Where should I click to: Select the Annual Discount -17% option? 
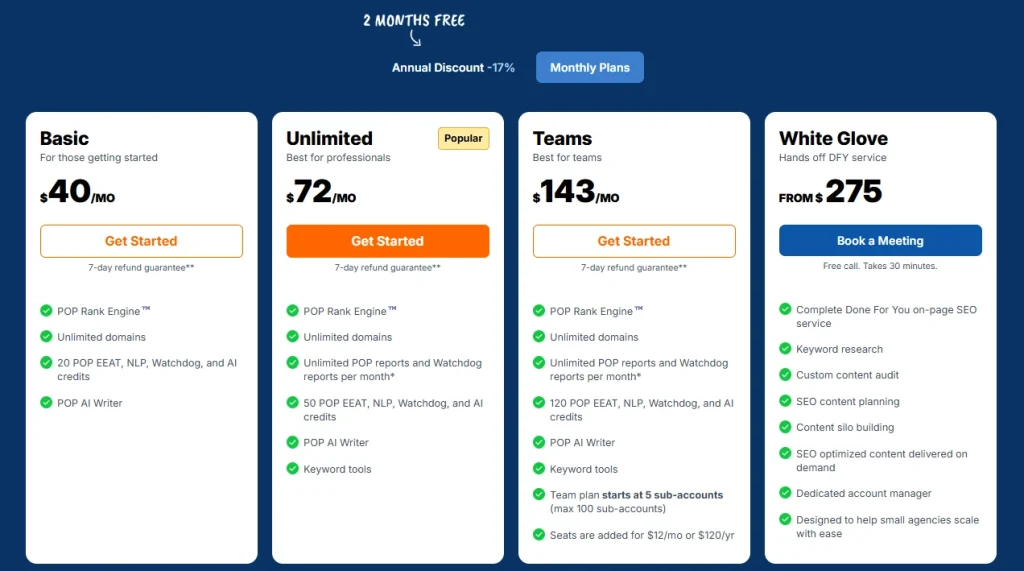click(453, 68)
